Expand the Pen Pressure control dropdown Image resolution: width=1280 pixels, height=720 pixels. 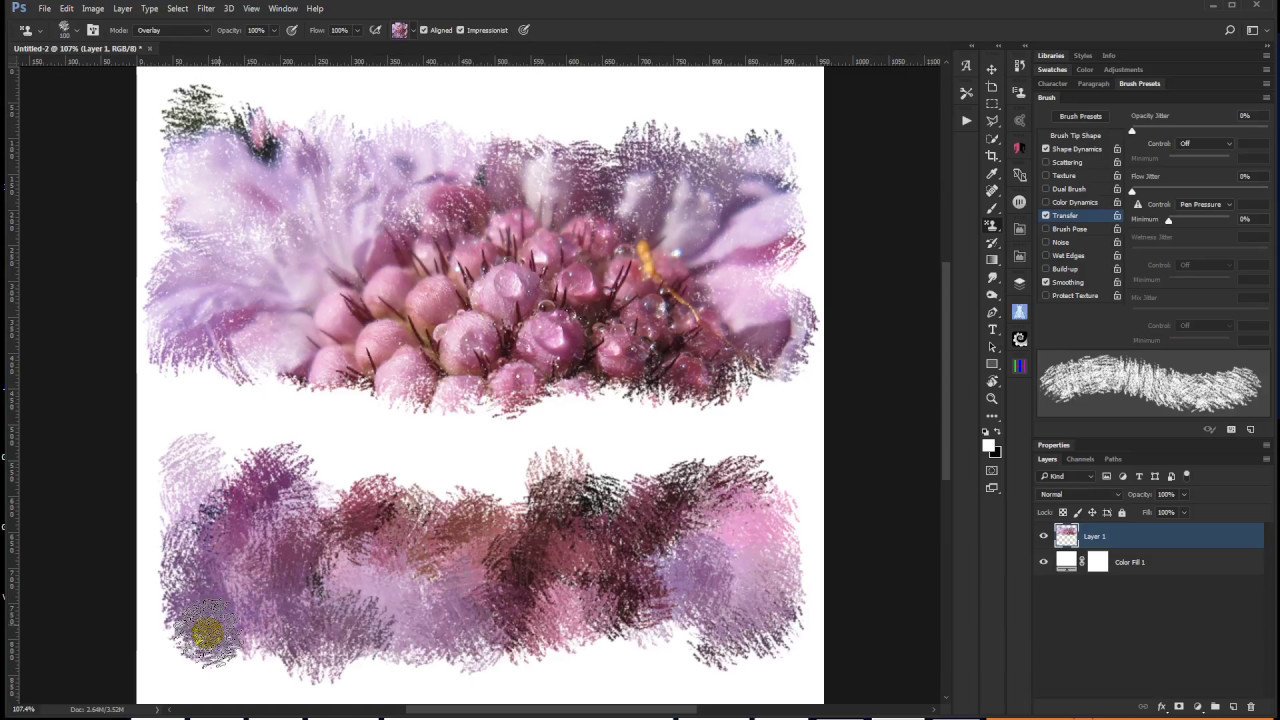click(1205, 204)
